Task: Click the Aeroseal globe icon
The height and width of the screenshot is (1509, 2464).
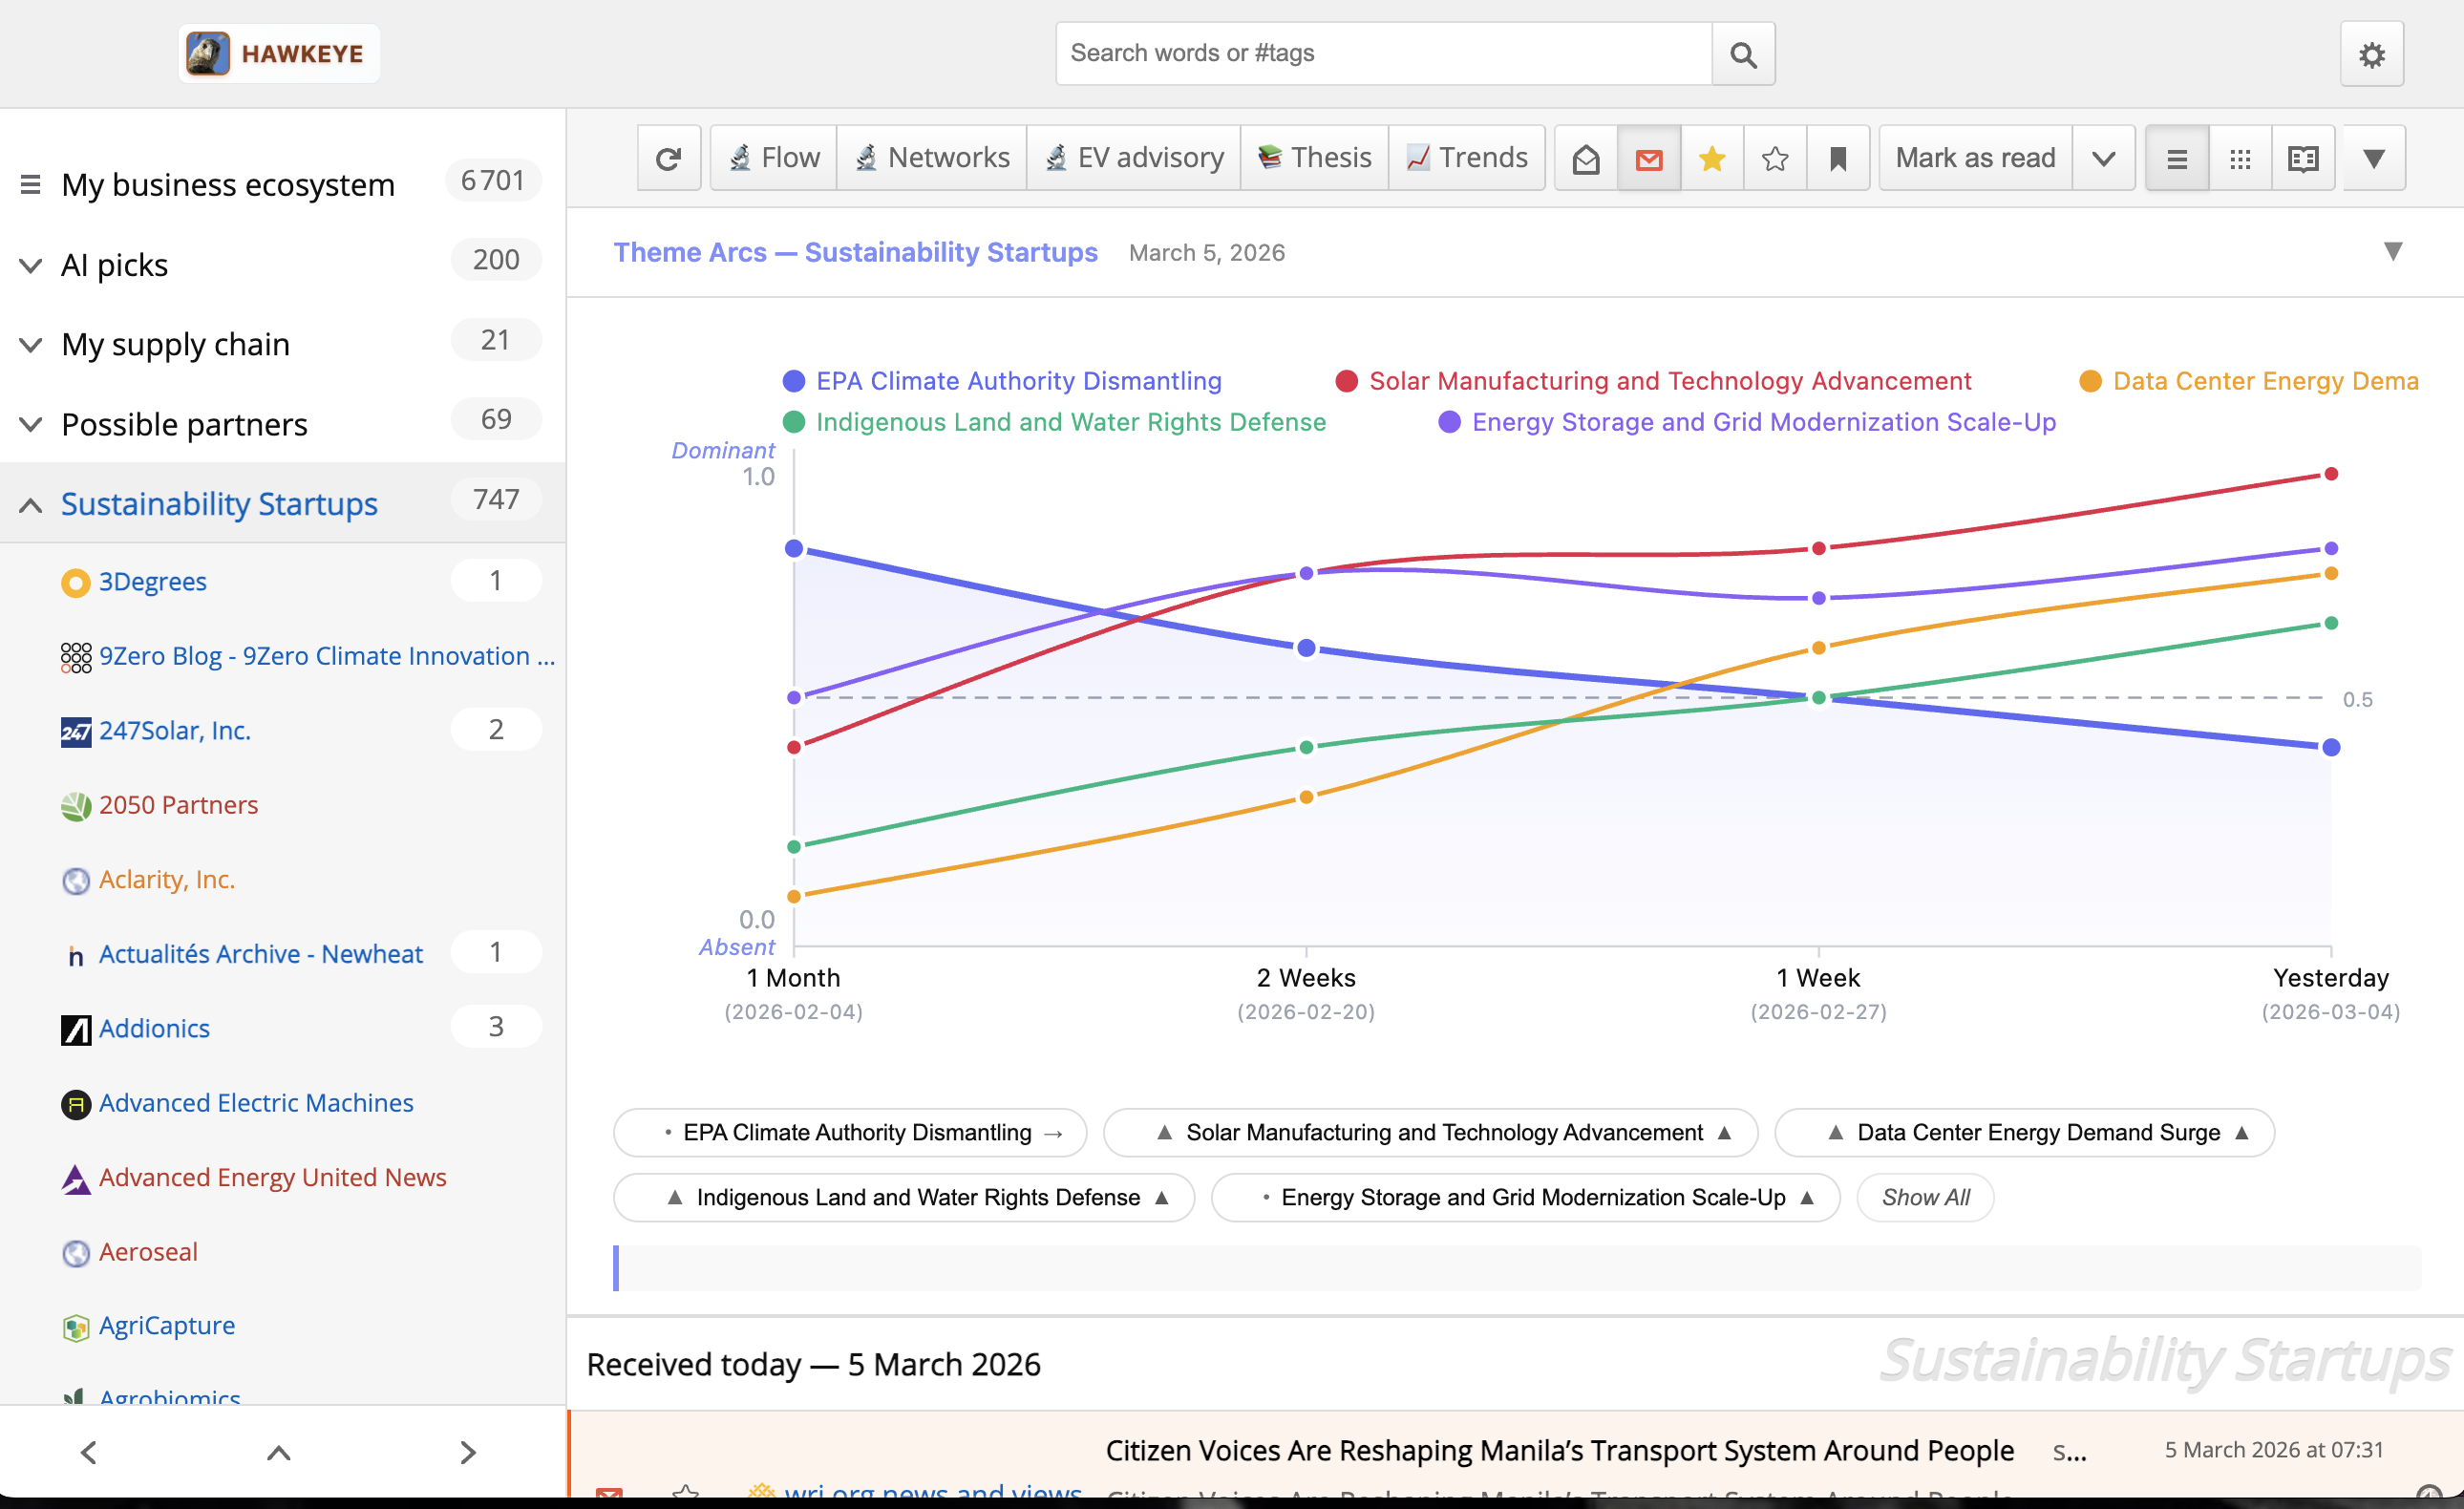Action: pyautogui.click(x=76, y=1253)
